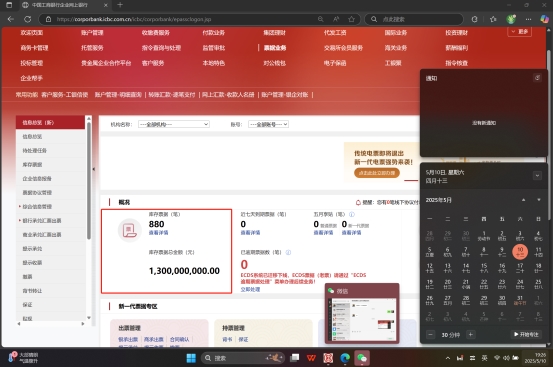Open the Windows Start menu
553x367 pixels.
coord(191,358)
